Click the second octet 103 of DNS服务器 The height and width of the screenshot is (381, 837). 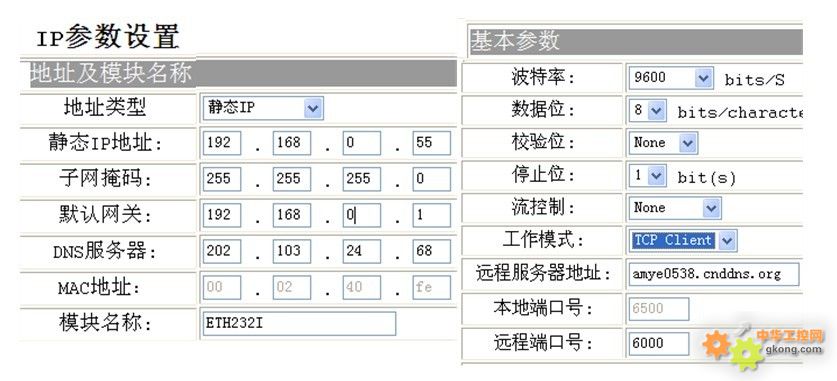coord(291,251)
